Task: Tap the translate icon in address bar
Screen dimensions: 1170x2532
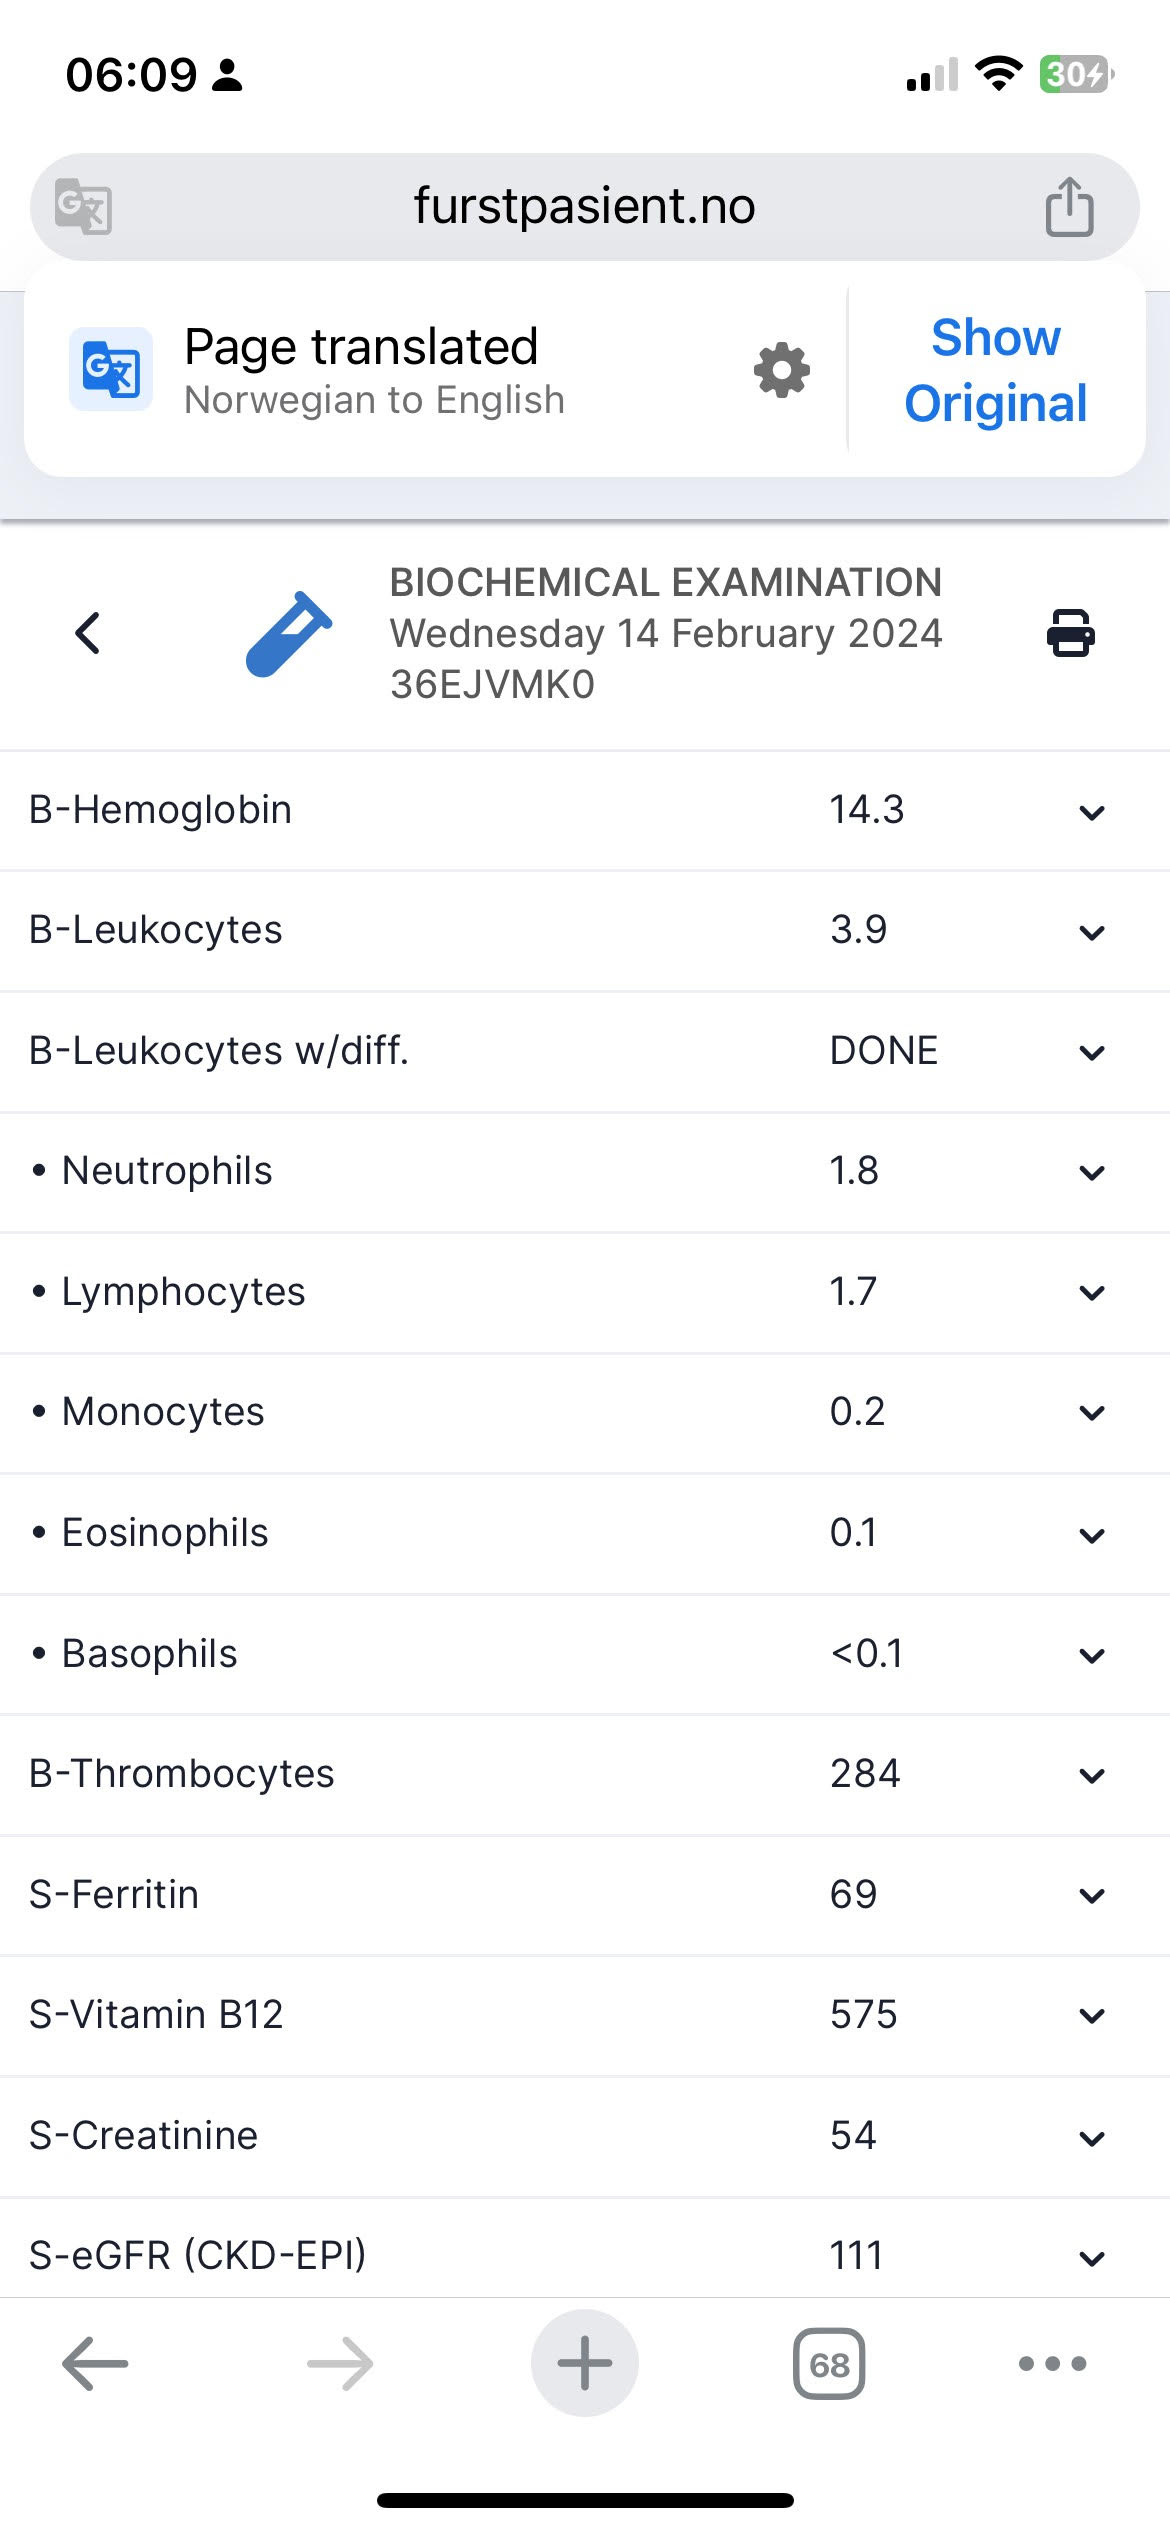Action: 83,207
